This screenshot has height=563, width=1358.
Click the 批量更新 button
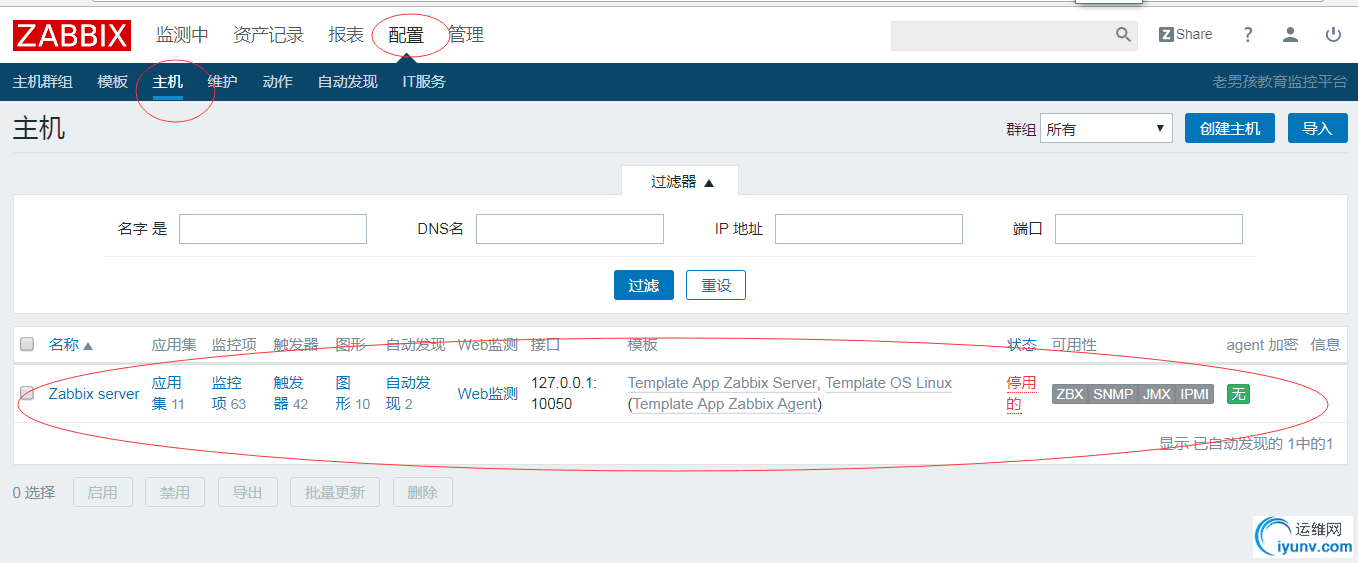pos(335,492)
